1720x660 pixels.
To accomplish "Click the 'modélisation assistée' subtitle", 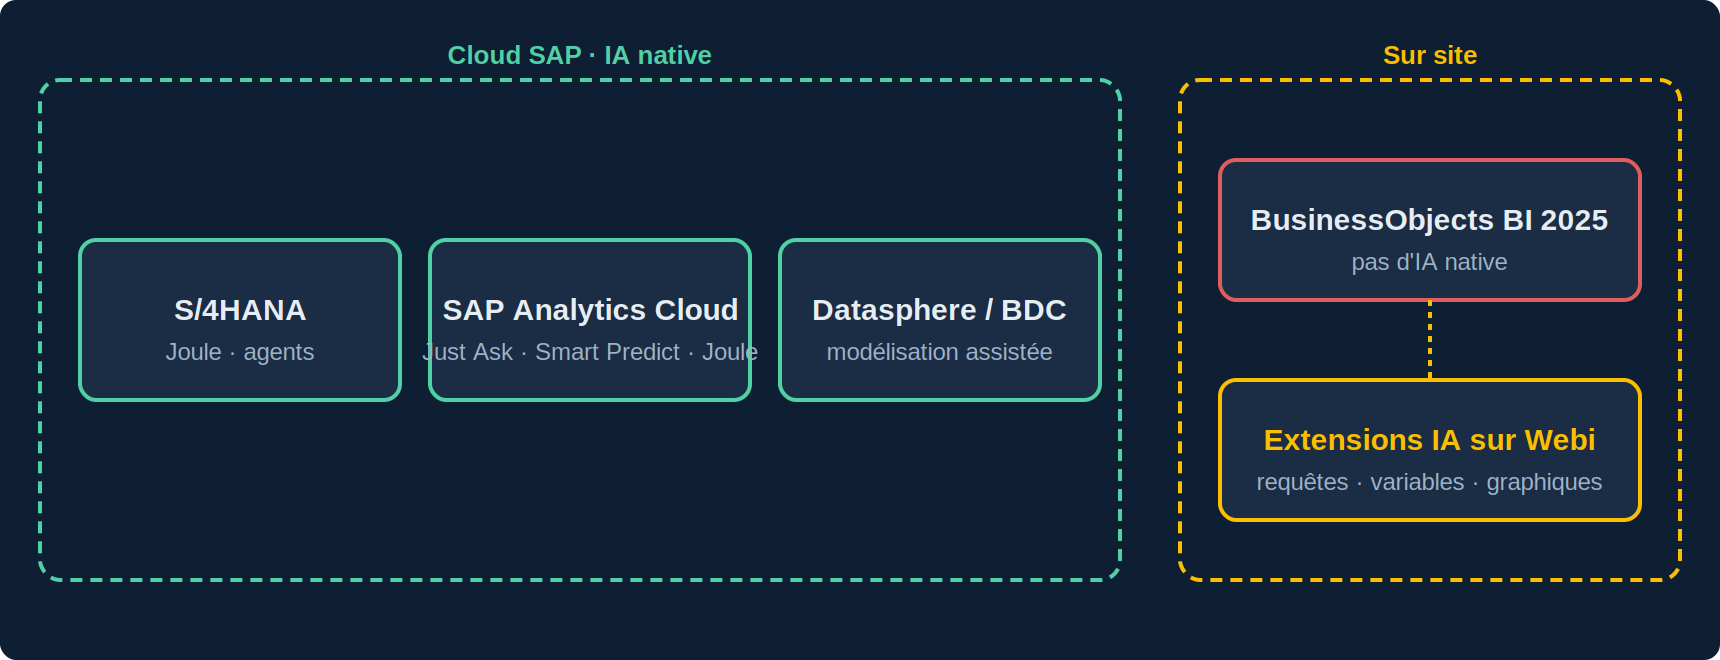I will click(940, 352).
